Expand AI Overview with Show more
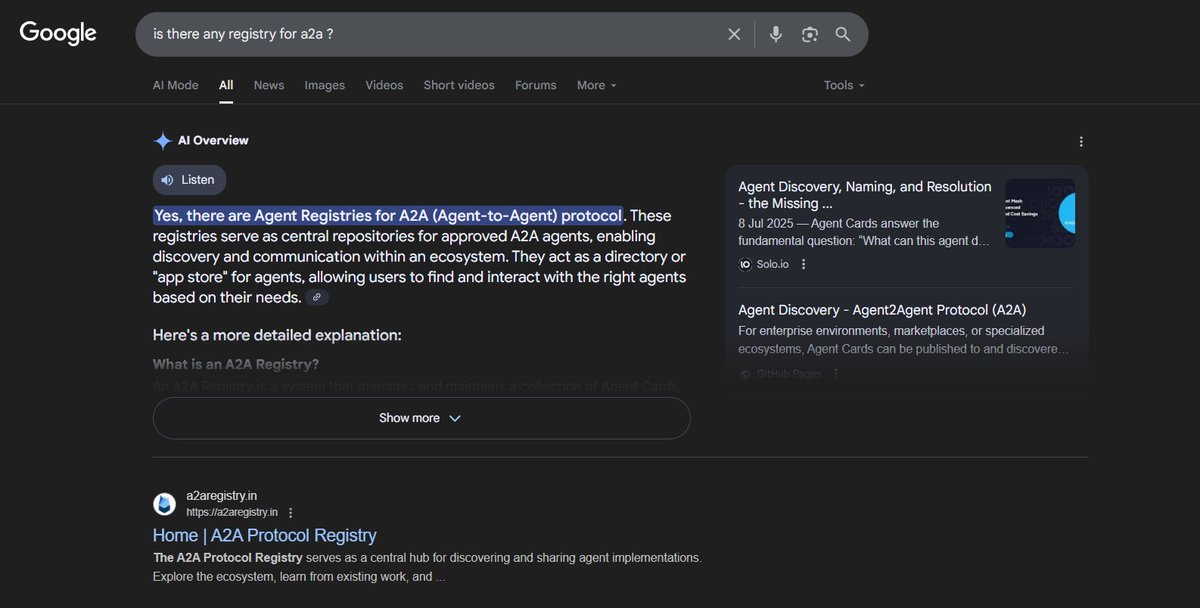 (x=421, y=418)
